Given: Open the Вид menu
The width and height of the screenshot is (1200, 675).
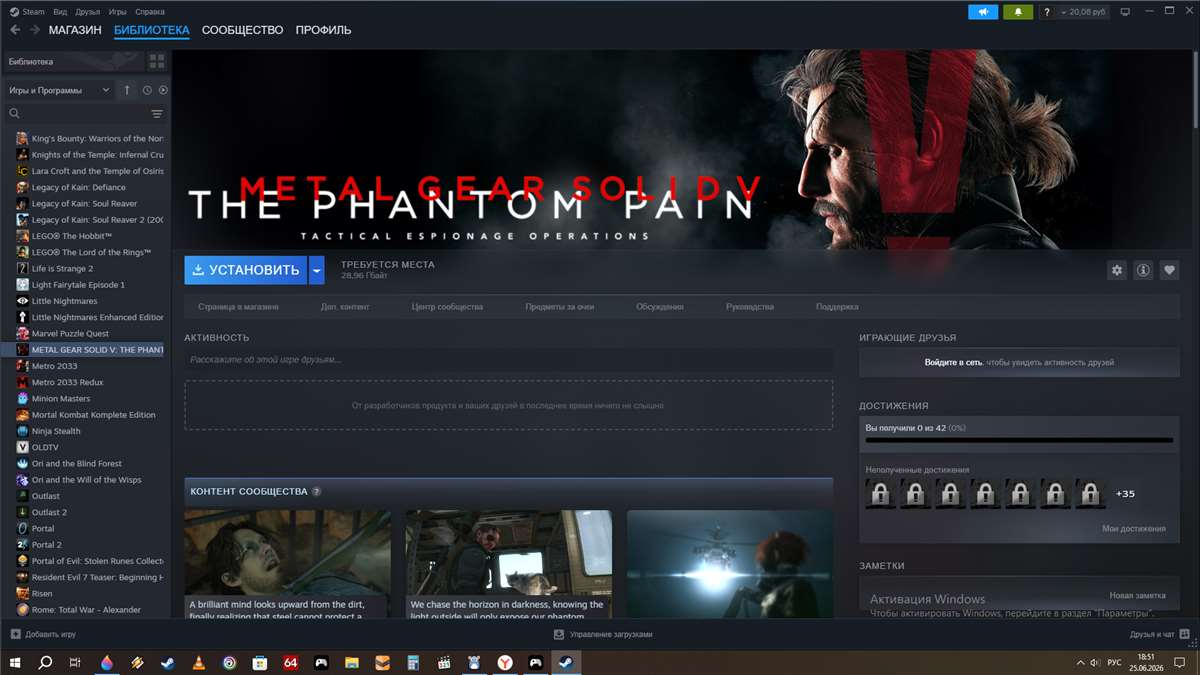Looking at the screenshot, I should 61,12.
